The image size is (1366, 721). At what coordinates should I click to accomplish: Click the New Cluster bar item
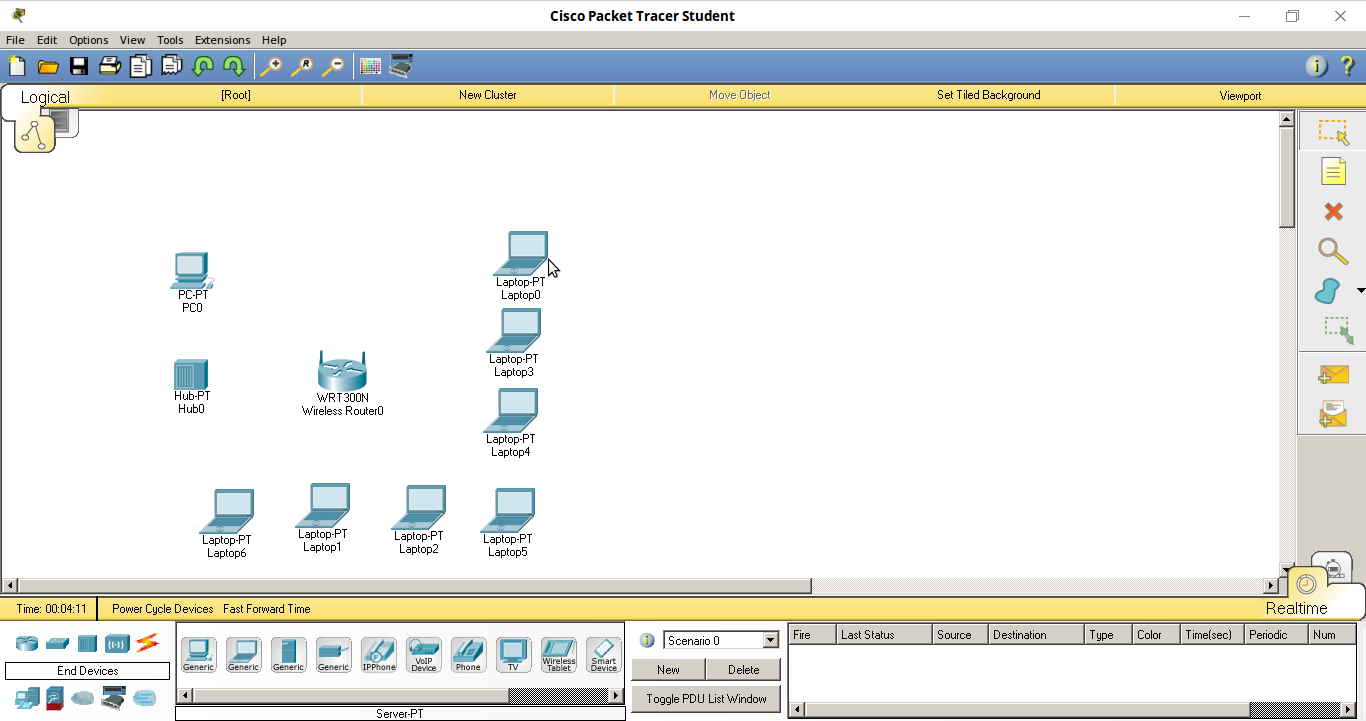[487, 95]
